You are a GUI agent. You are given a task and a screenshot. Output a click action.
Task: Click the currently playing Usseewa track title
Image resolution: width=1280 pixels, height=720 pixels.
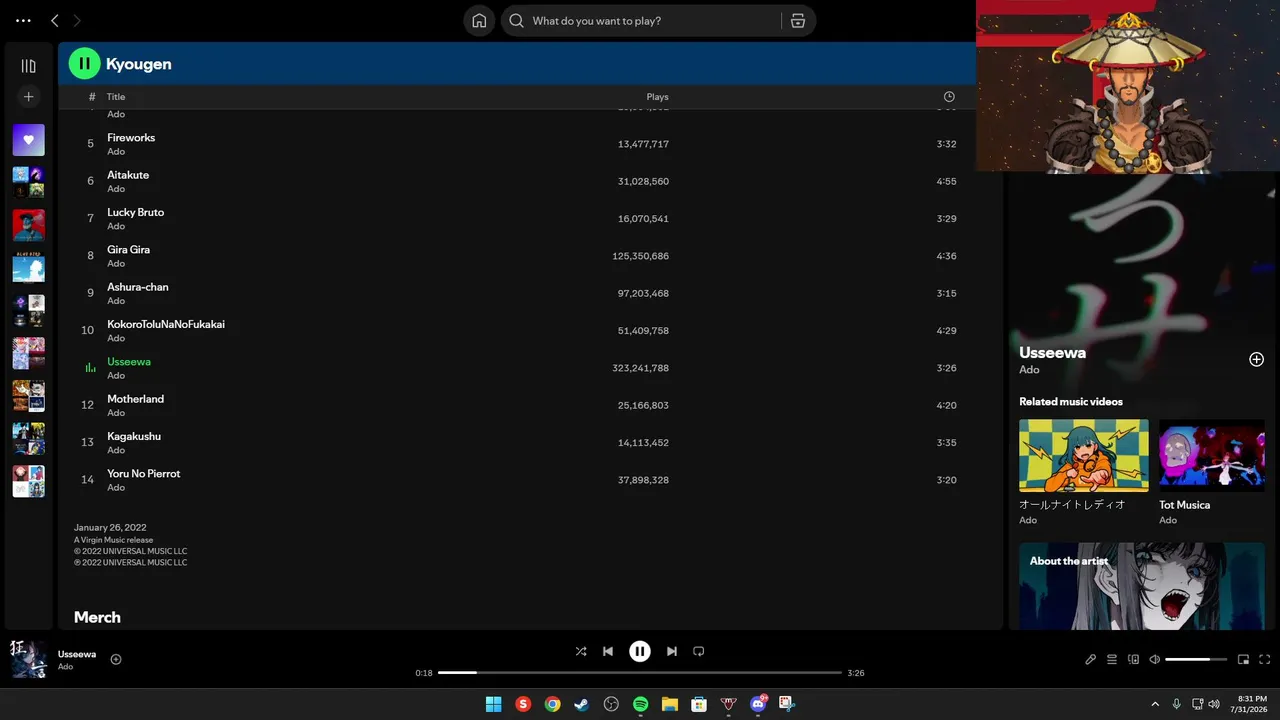coord(129,362)
